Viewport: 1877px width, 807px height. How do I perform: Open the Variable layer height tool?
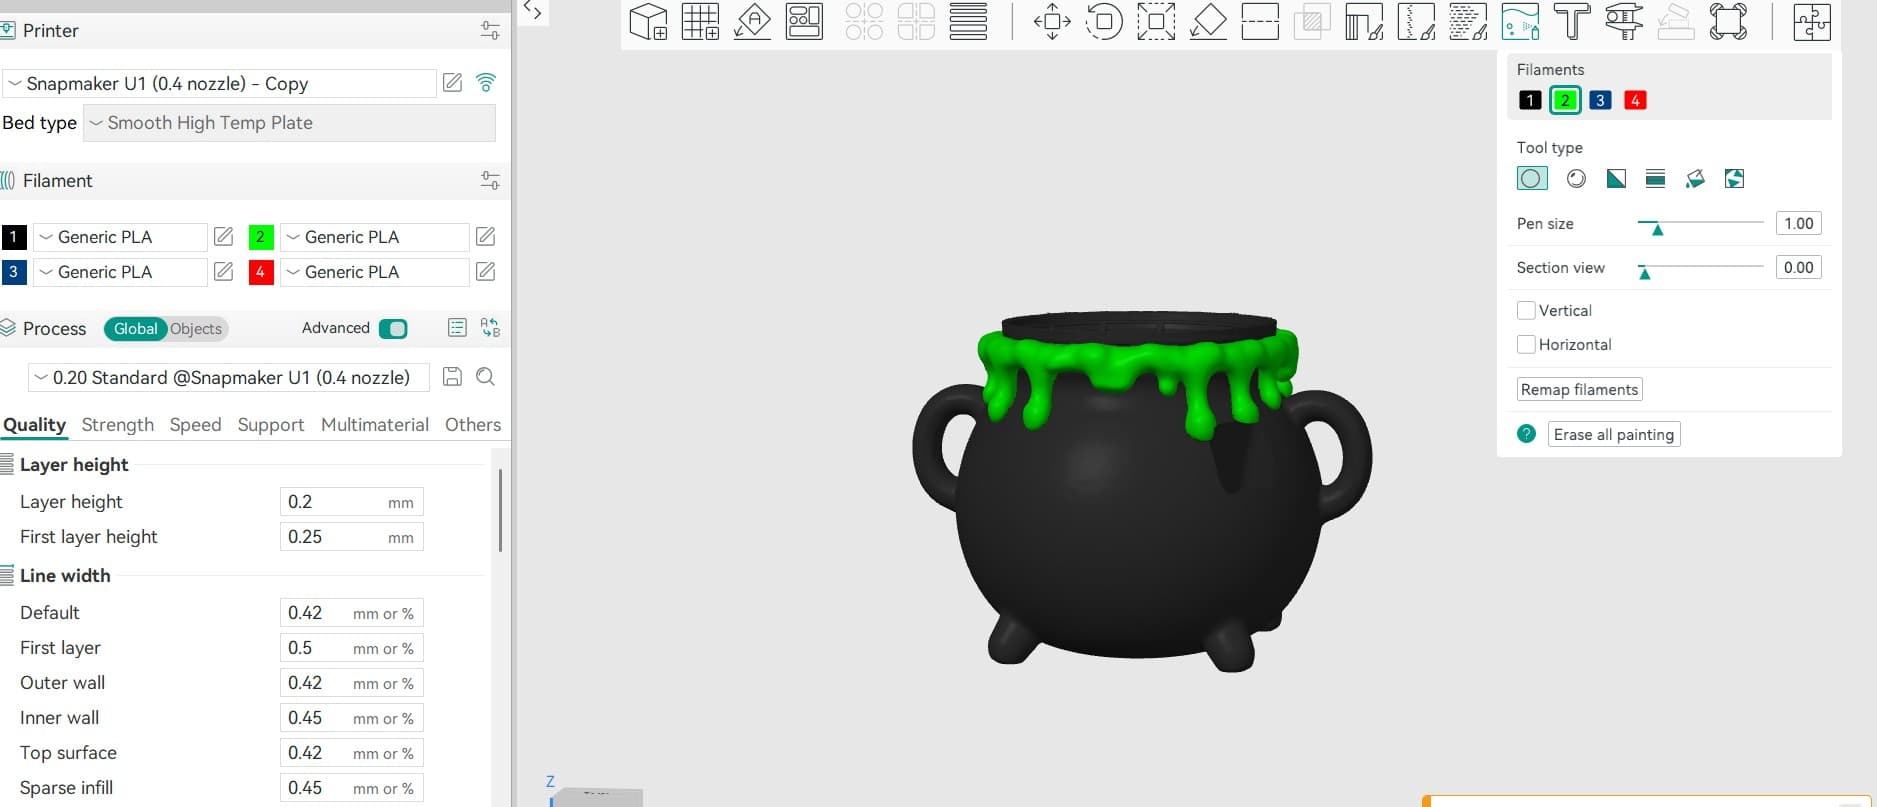pos(968,21)
